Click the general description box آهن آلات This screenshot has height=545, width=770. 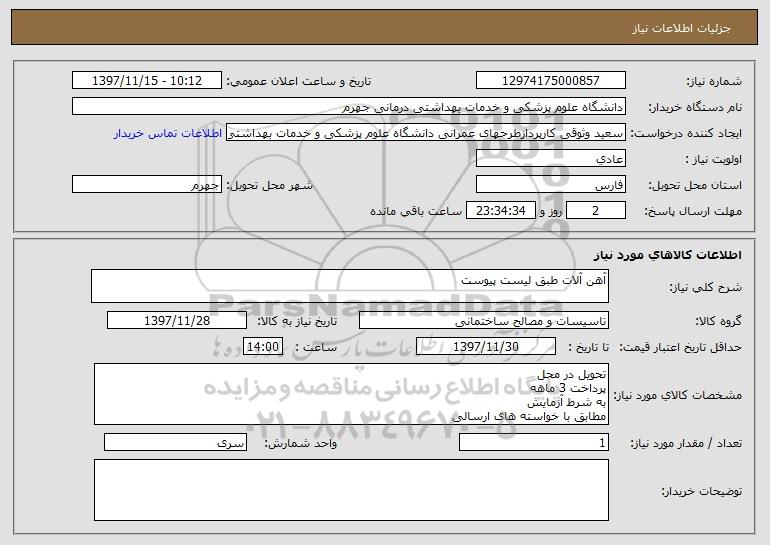[350, 286]
